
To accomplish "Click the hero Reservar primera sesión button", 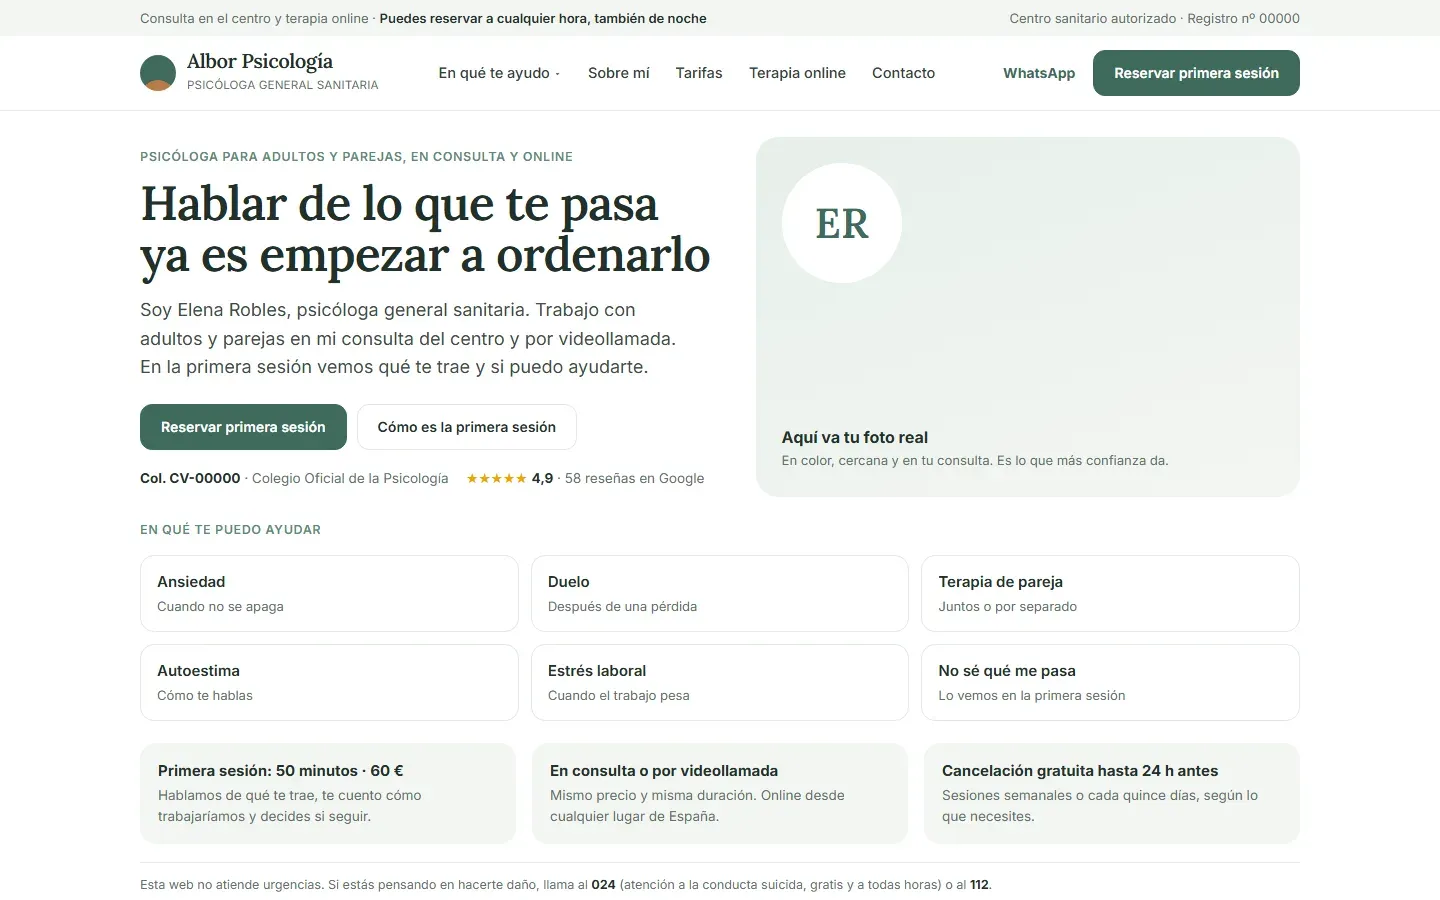I will pyautogui.click(x=243, y=427).
